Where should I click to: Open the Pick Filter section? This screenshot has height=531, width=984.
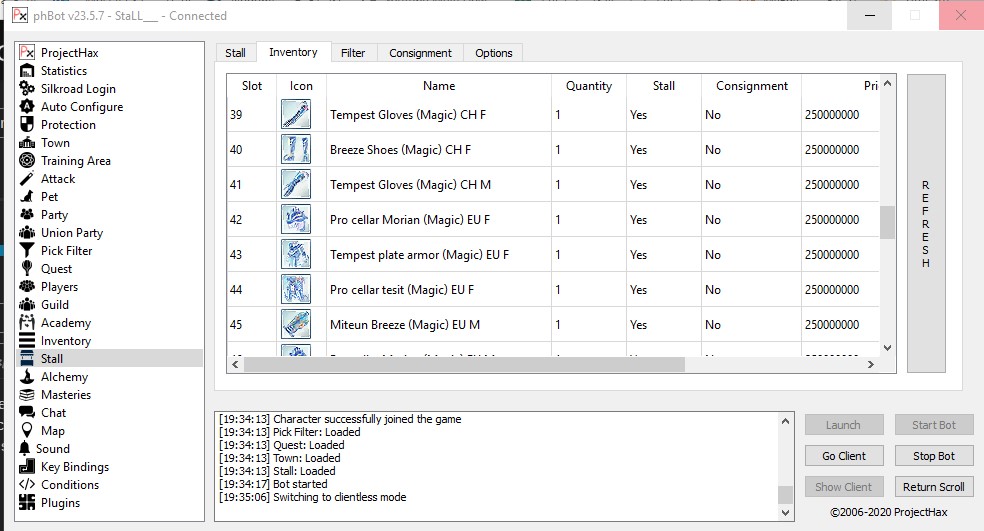(x=66, y=251)
